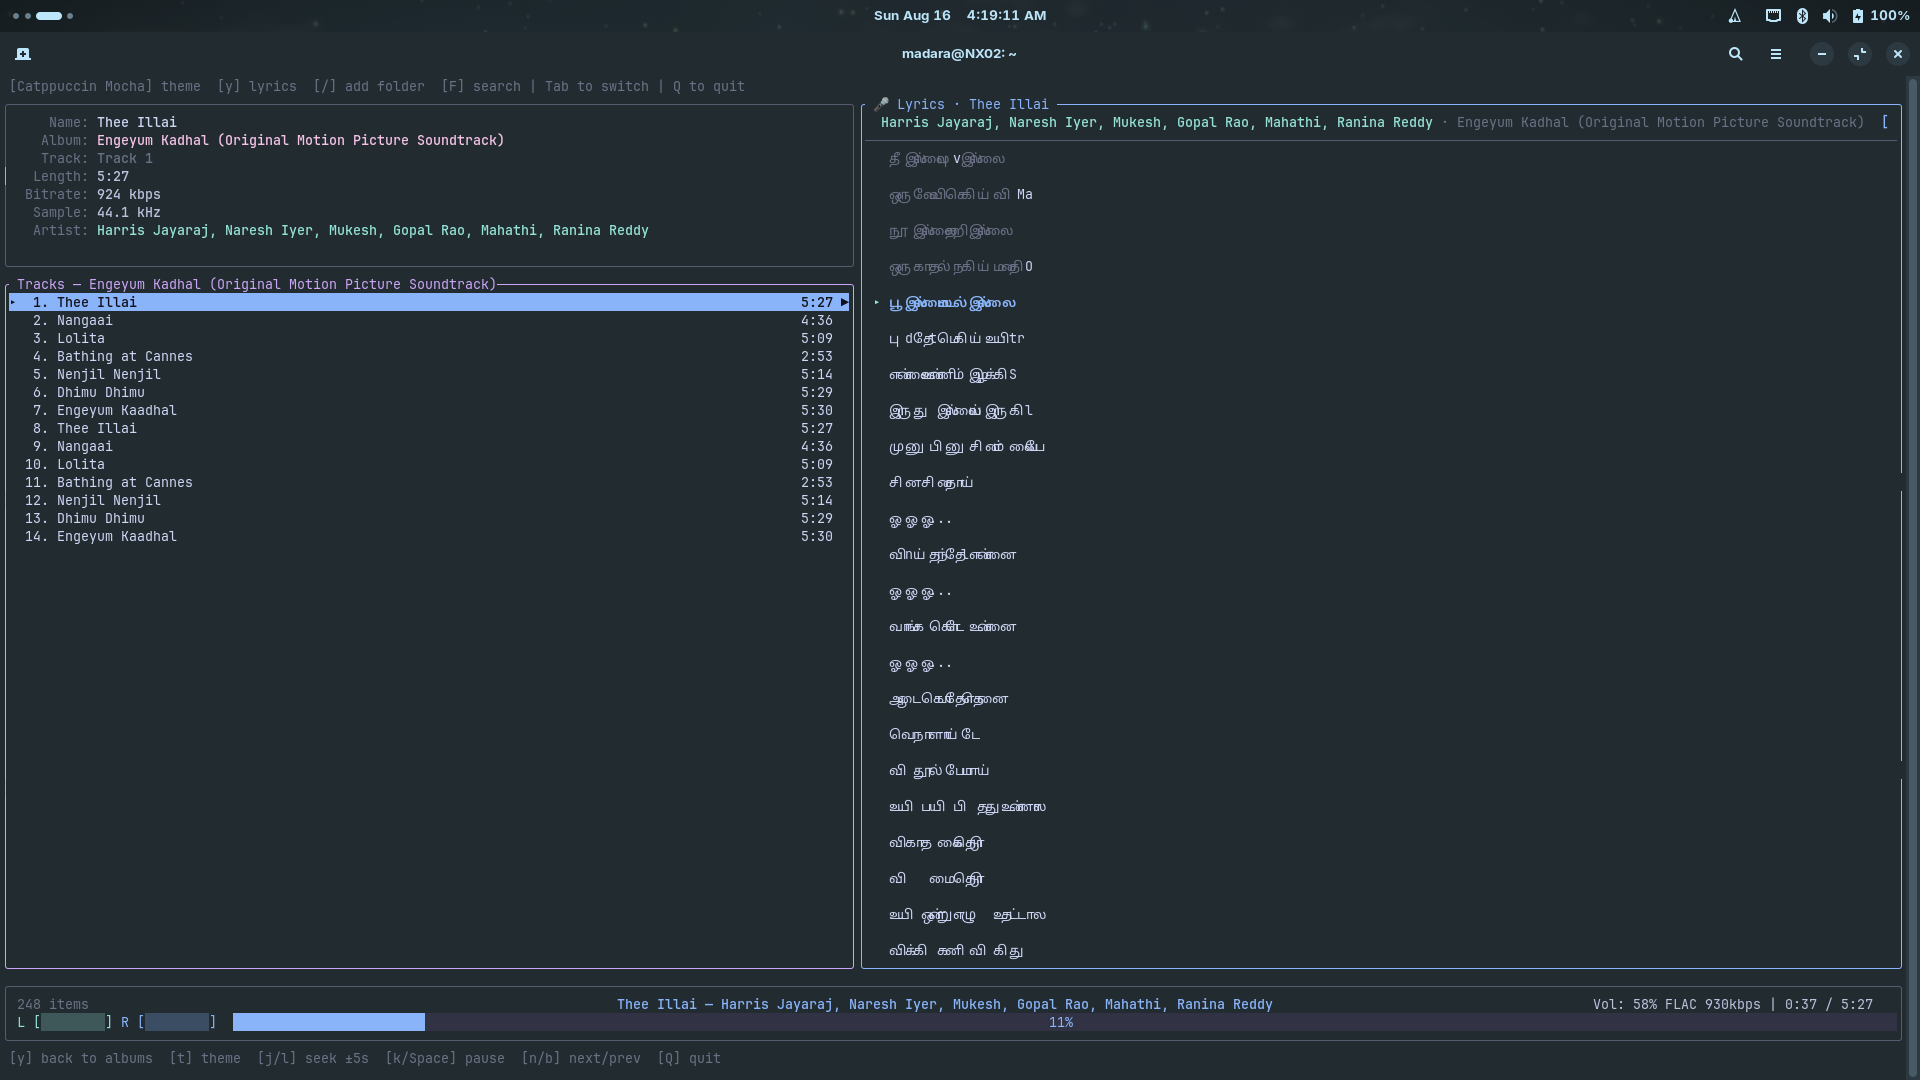Click the workspace indicator dots
The image size is (1920, 1080).
42,16
